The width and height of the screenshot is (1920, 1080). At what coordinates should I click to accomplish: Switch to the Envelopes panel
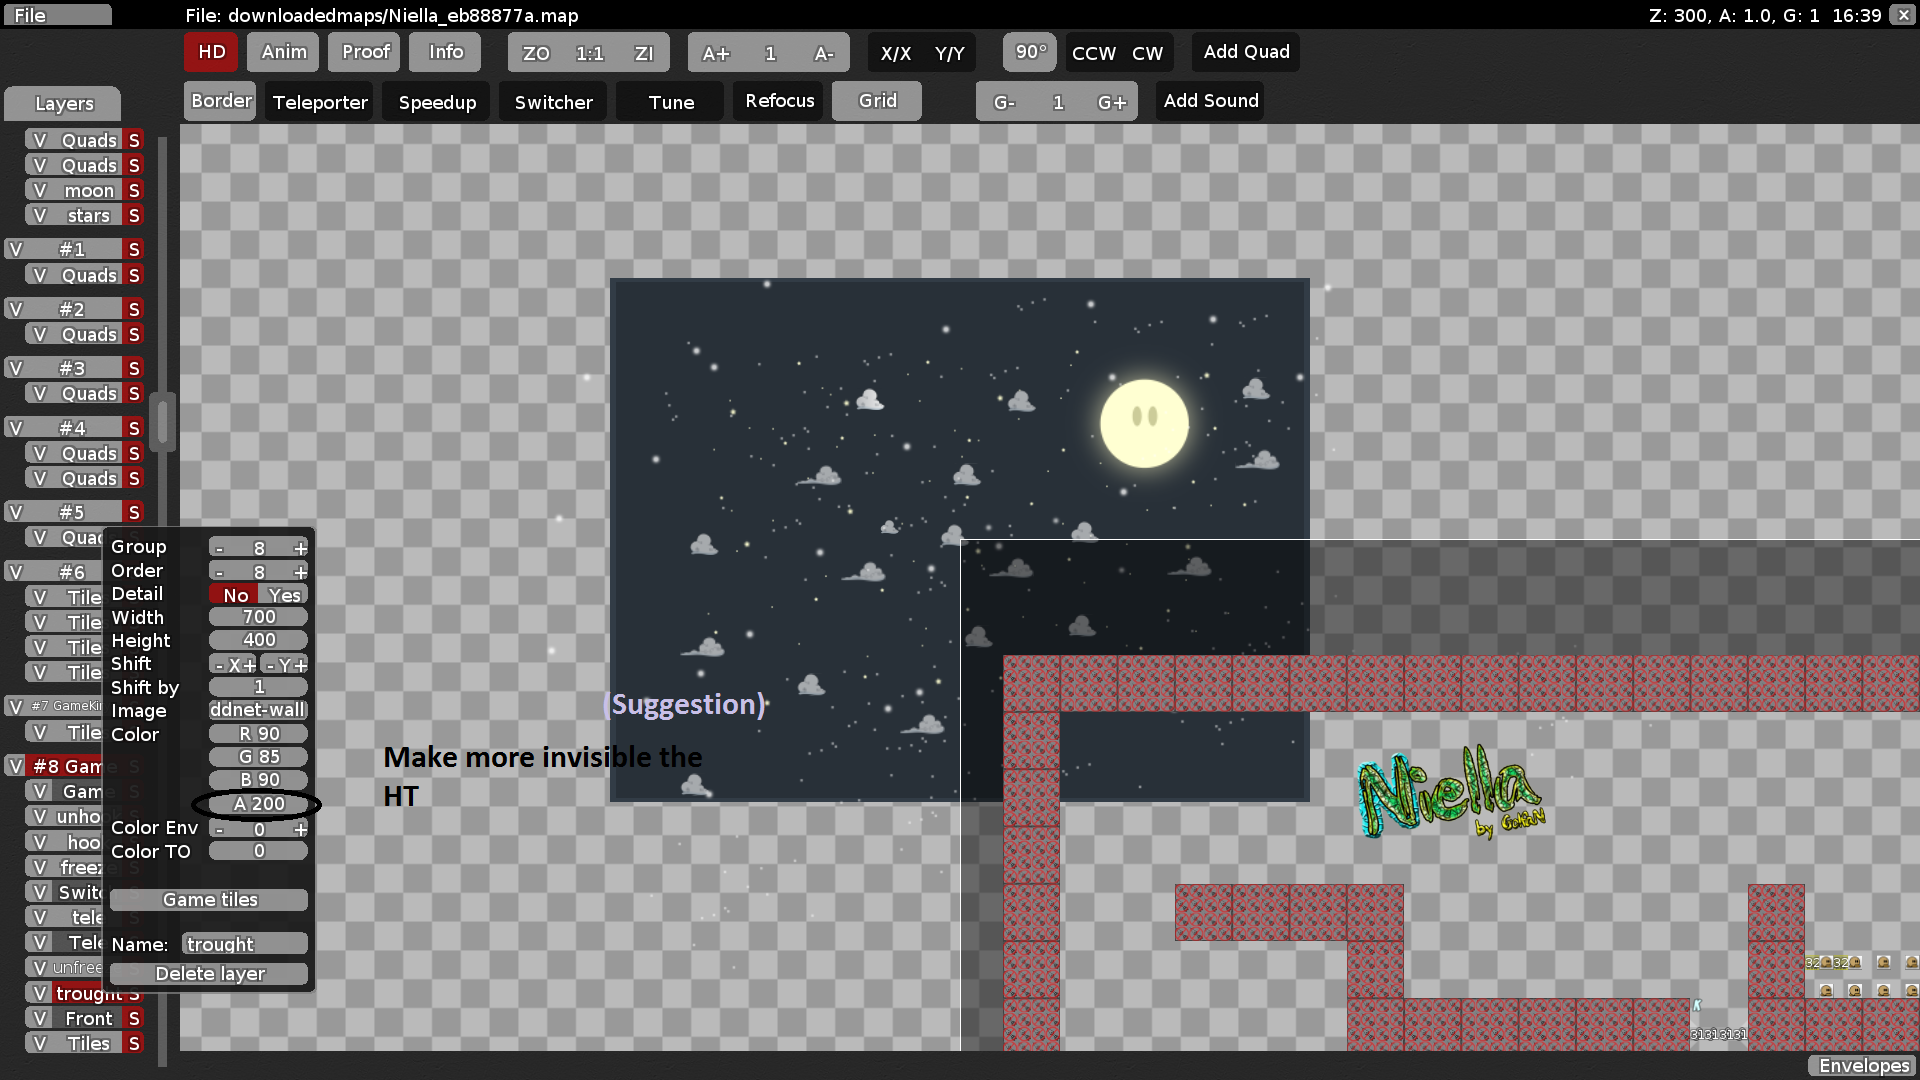tap(1862, 1066)
